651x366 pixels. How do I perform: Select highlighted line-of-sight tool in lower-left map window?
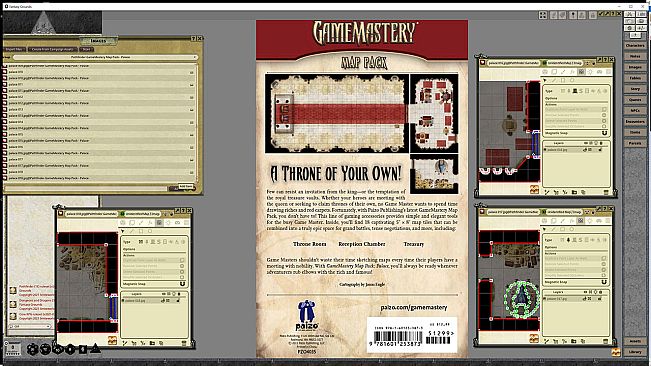[159, 223]
